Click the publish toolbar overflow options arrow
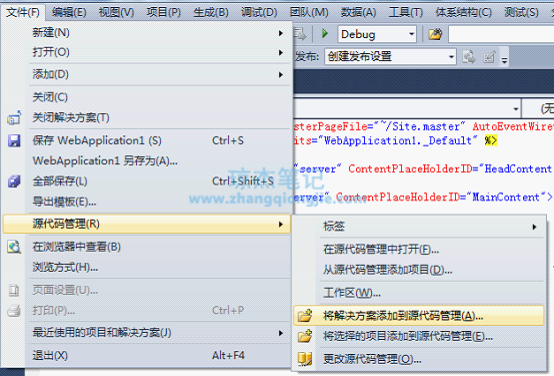Image resolution: width=554 pixels, height=376 pixels. coord(505,60)
